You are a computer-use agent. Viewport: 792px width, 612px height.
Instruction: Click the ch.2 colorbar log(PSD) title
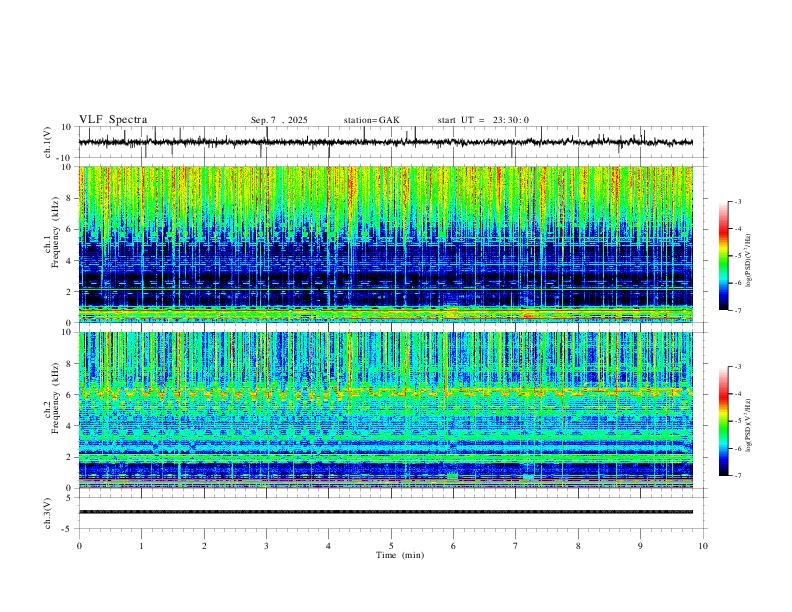coord(748,425)
